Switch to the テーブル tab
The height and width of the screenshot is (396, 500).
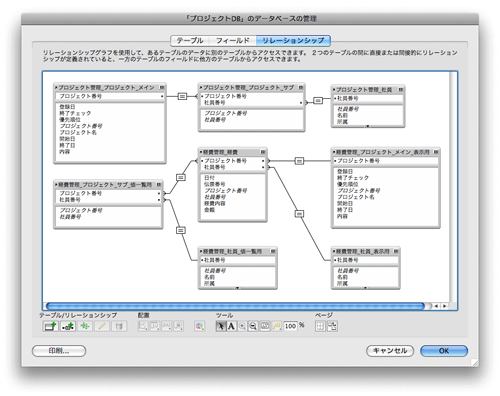pyautogui.click(x=190, y=41)
